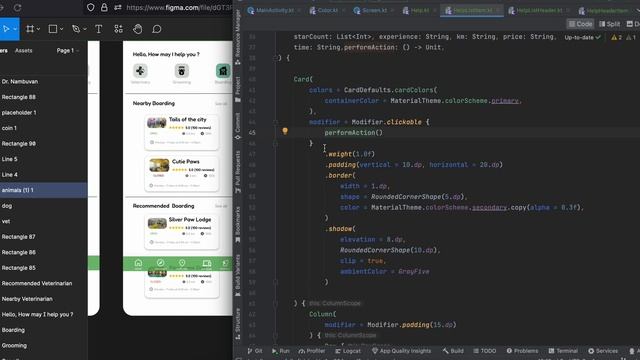Switch editor to Code view
The height and width of the screenshot is (360, 640).
pos(580,24)
